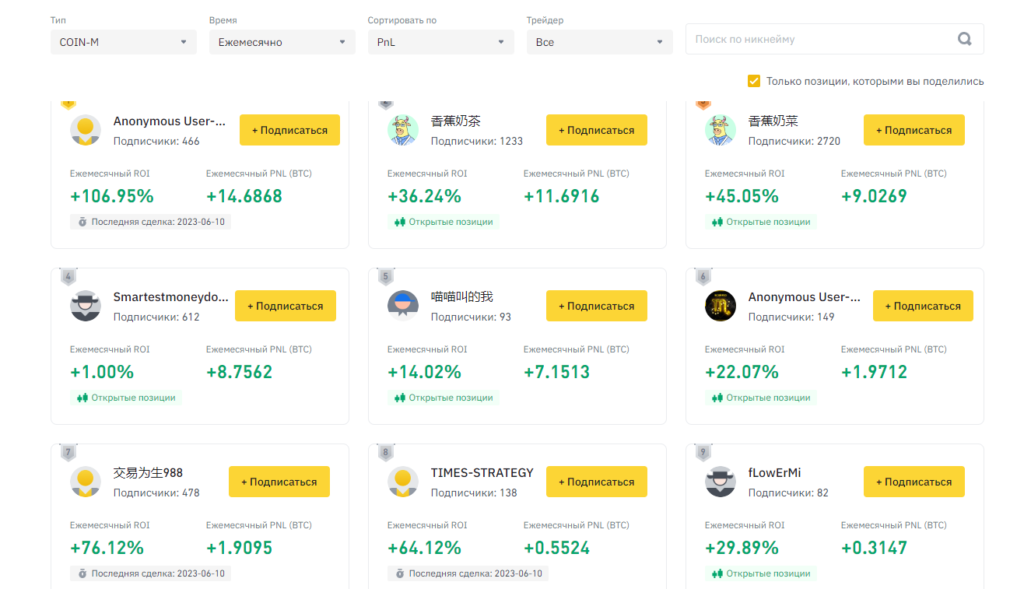Image resolution: width=1024 pixels, height=589 pixels.
Task: Open the COIN-M contract type dropdown
Action: [x=122, y=42]
